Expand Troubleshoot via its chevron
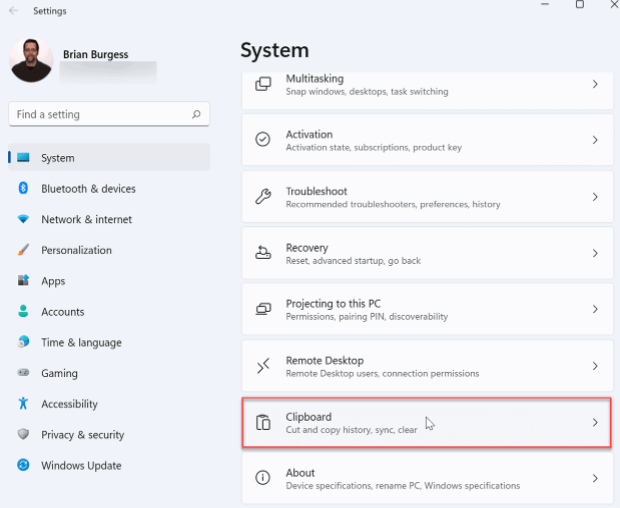Image resolution: width=620 pixels, height=508 pixels. click(595, 196)
